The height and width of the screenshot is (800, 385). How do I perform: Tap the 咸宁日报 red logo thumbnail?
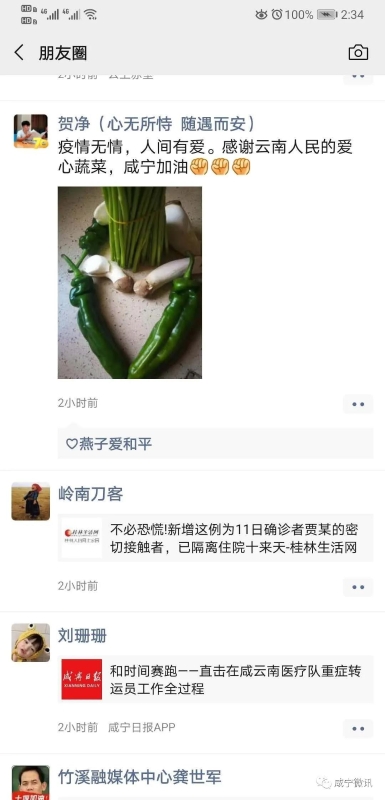(82, 679)
